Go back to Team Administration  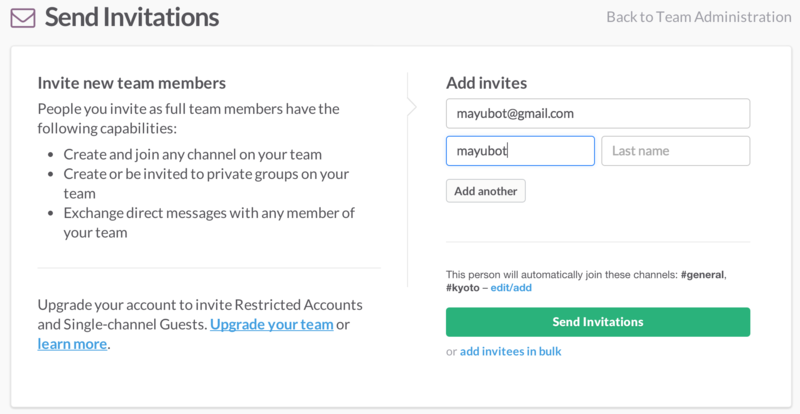698,17
